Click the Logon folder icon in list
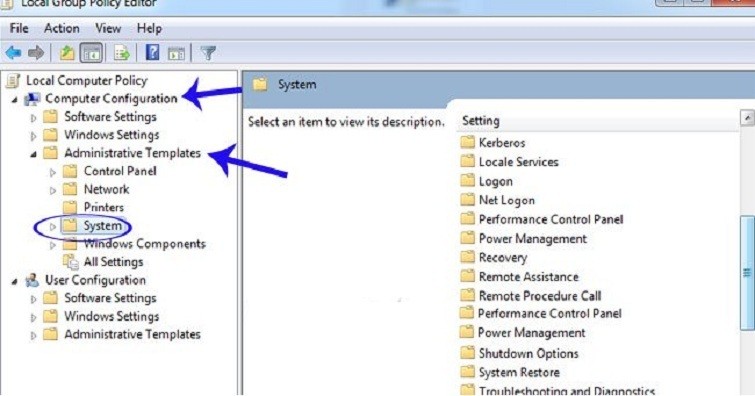The height and width of the screenshot is (396, 755). (x=467, y=181)
